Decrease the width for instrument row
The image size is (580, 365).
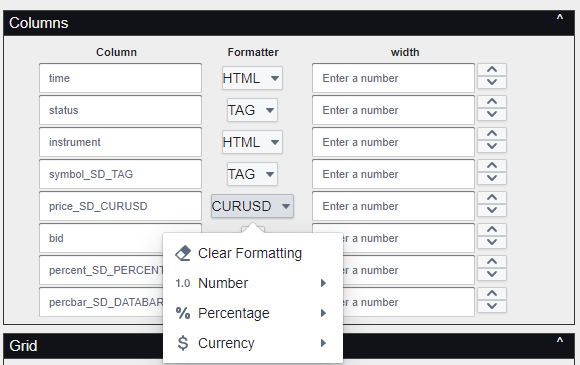pyautogui.click(x=492, y=146)
